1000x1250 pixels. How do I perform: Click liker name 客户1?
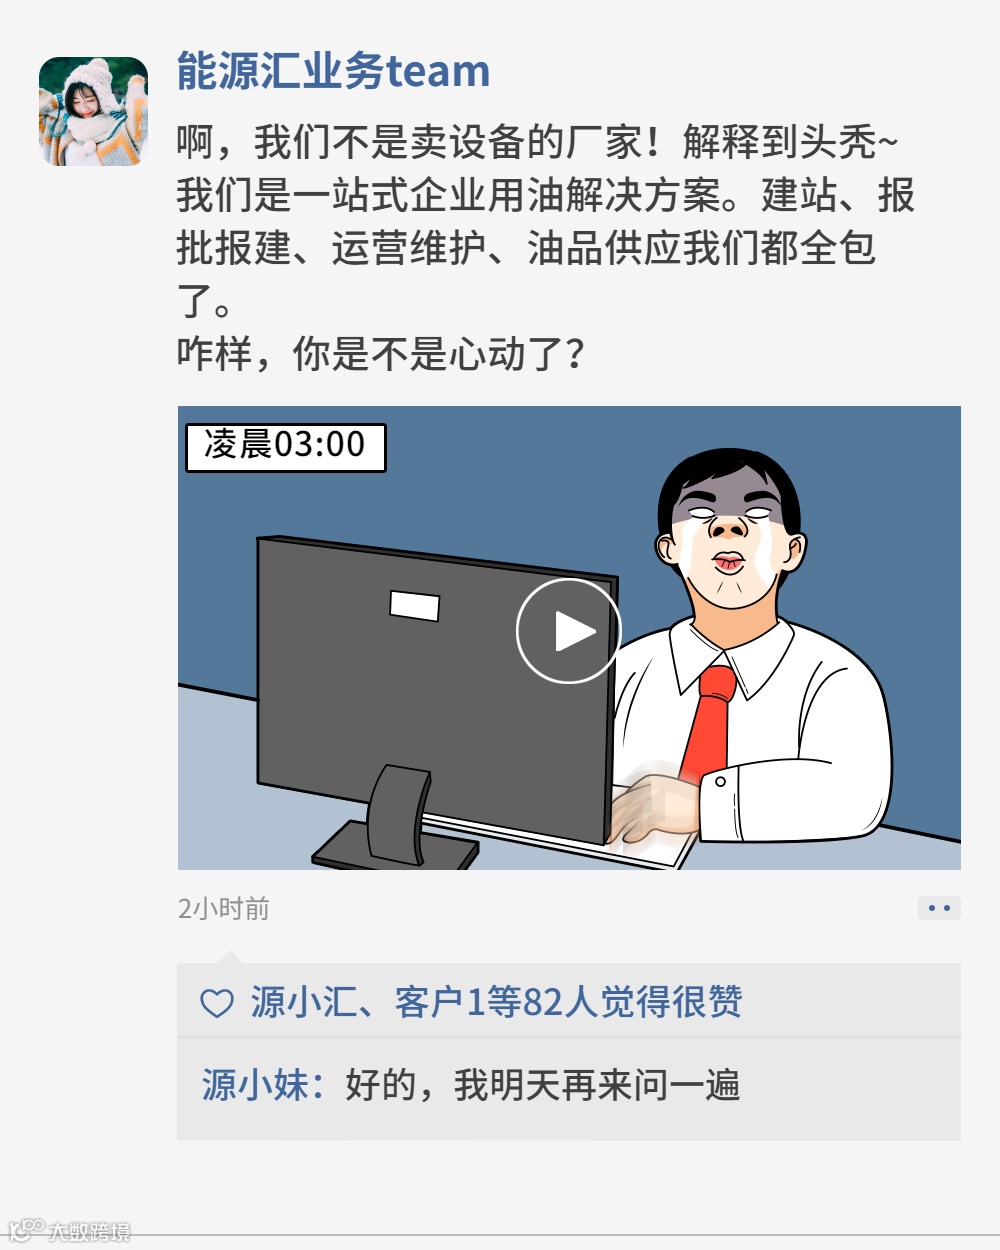pyautogui.click(x=440, y=1001)
